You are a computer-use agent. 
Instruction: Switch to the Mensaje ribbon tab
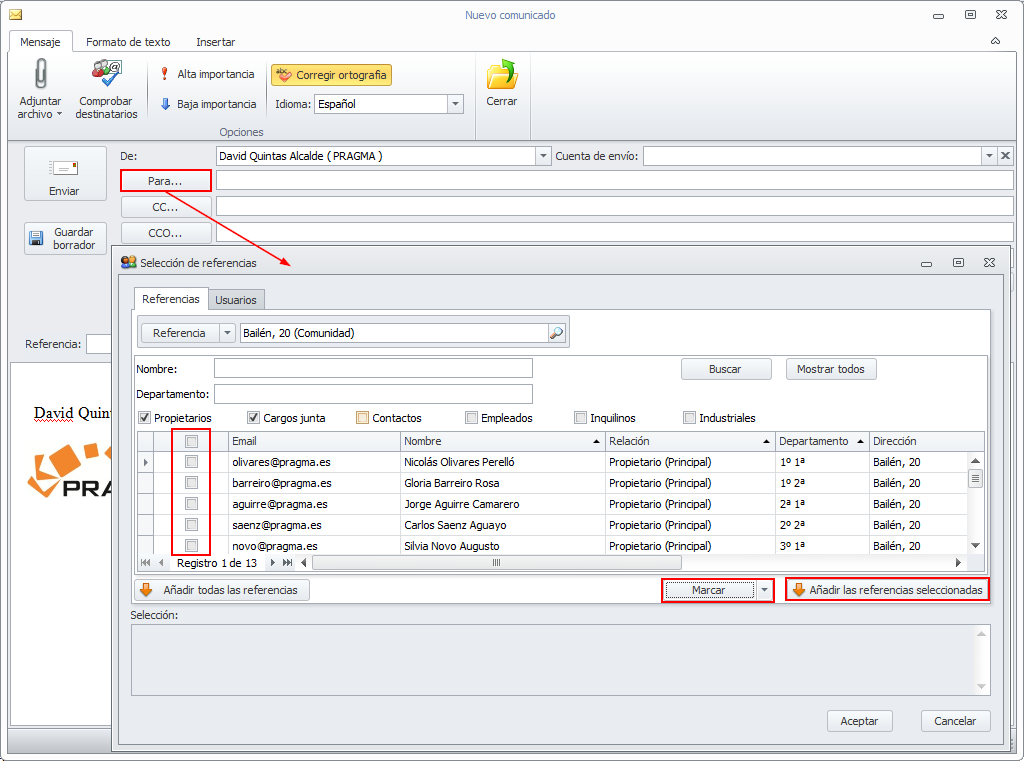(x=40, y=42)
